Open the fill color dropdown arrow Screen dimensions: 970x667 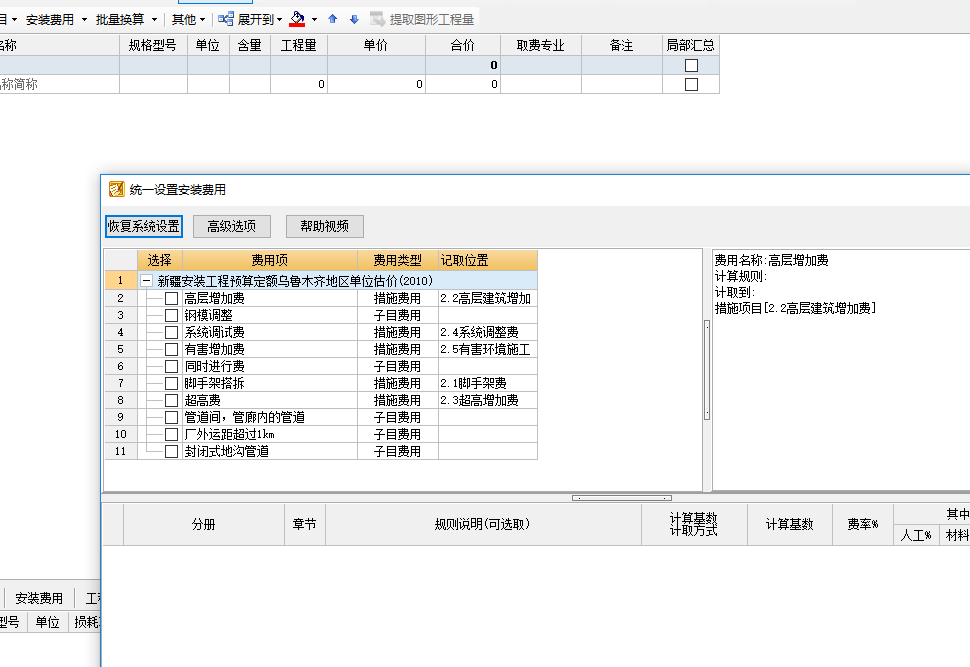(x=314, y=20)
